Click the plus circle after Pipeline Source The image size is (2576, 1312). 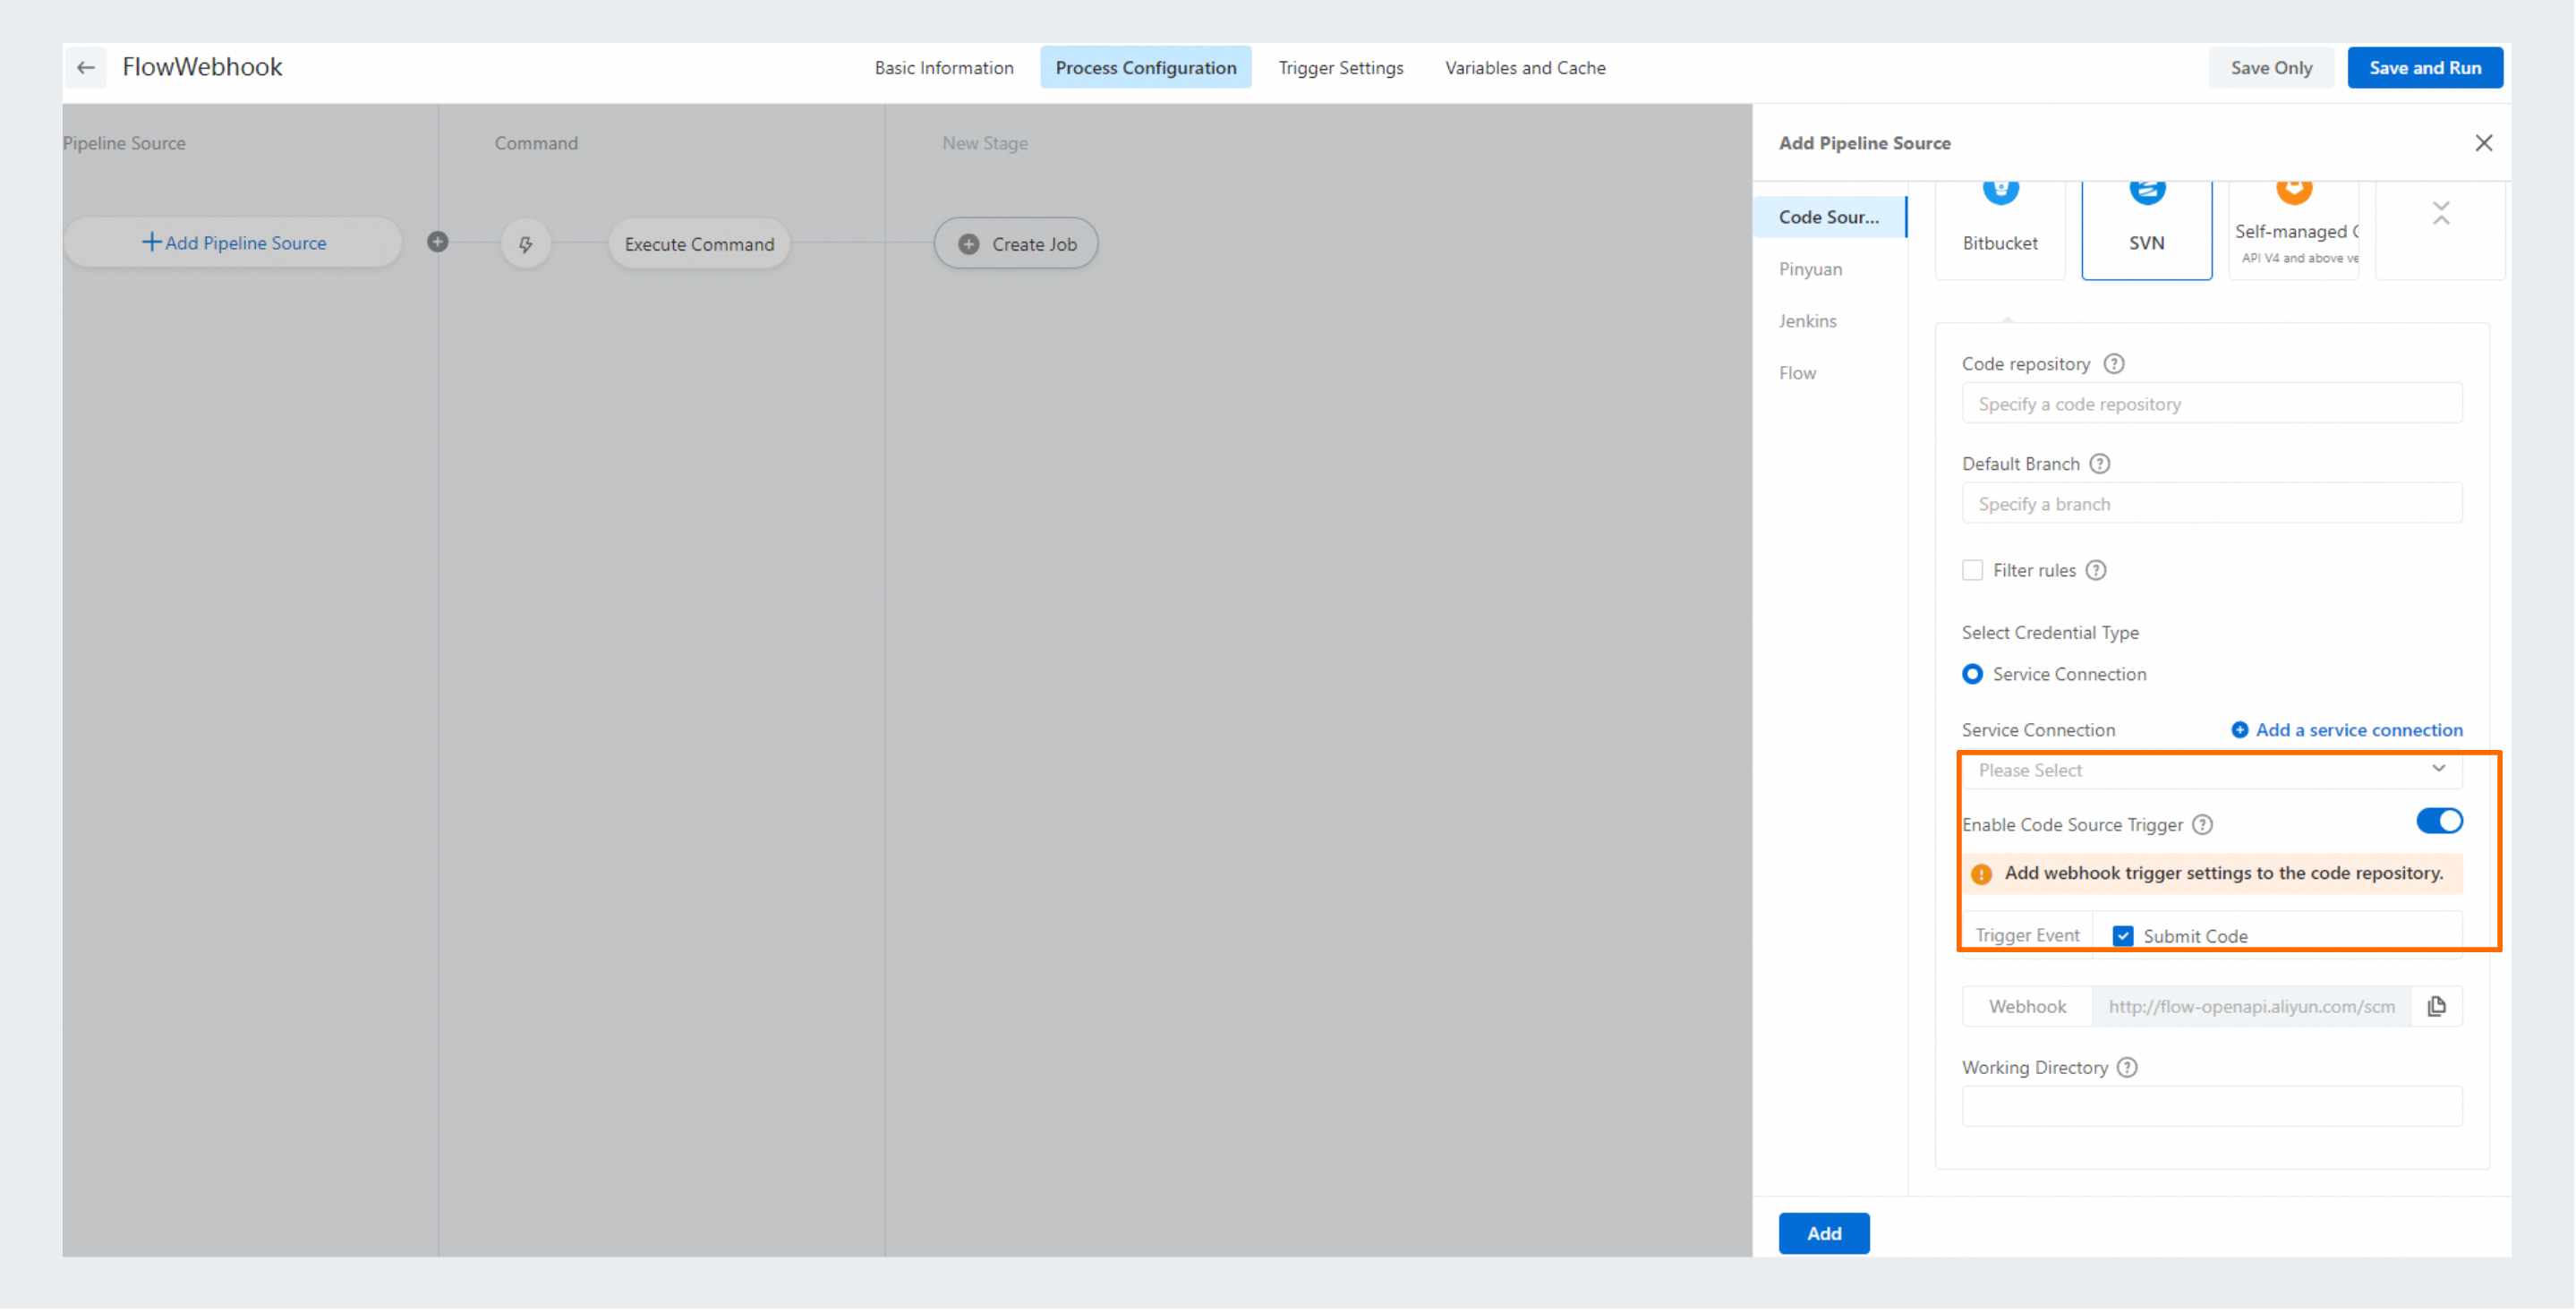(x=437, y=242)
